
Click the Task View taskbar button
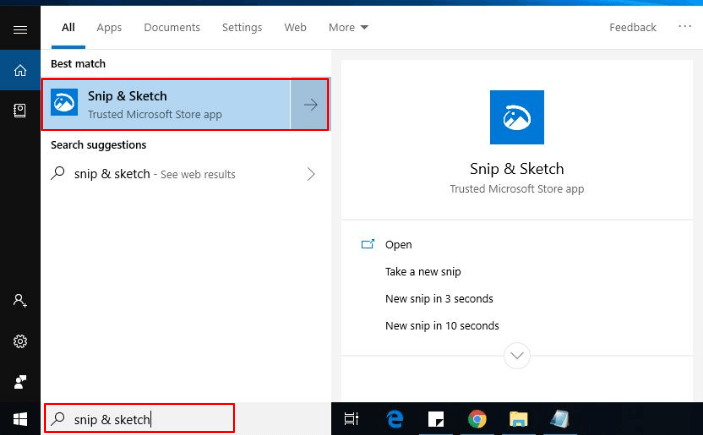(x=351, y=419)
